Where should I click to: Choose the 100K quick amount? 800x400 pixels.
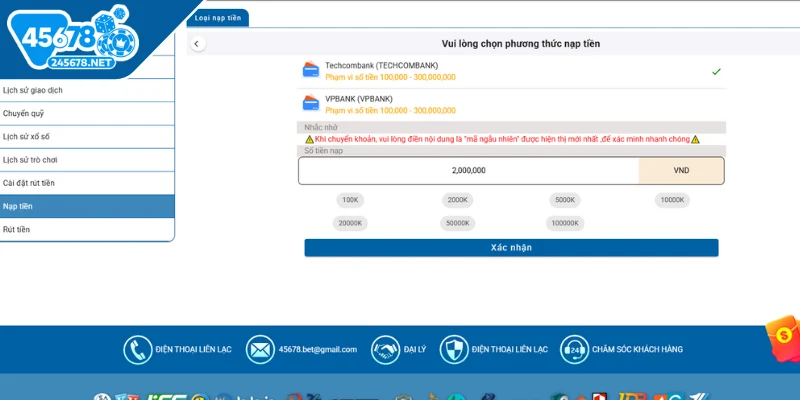pos(350,200)
